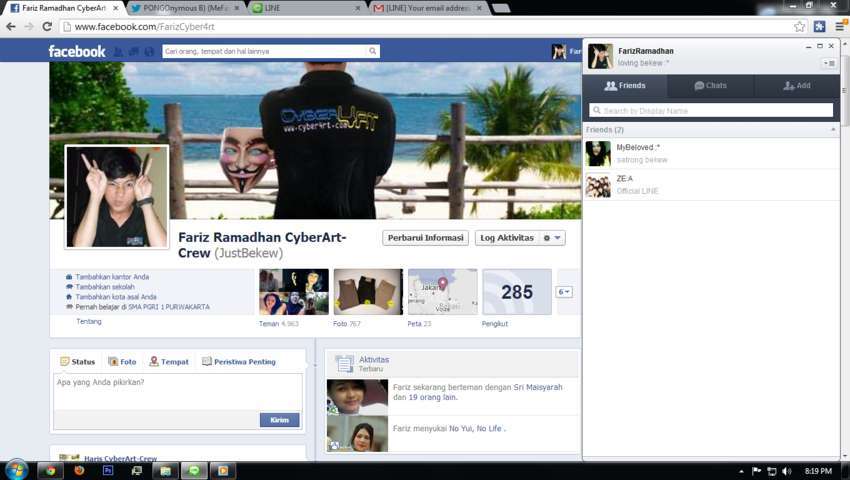This screenshot has height=480, width=850.
Task: Switch to the PONGOnymous Twitter tab
Action: click(x=186, y=8)
